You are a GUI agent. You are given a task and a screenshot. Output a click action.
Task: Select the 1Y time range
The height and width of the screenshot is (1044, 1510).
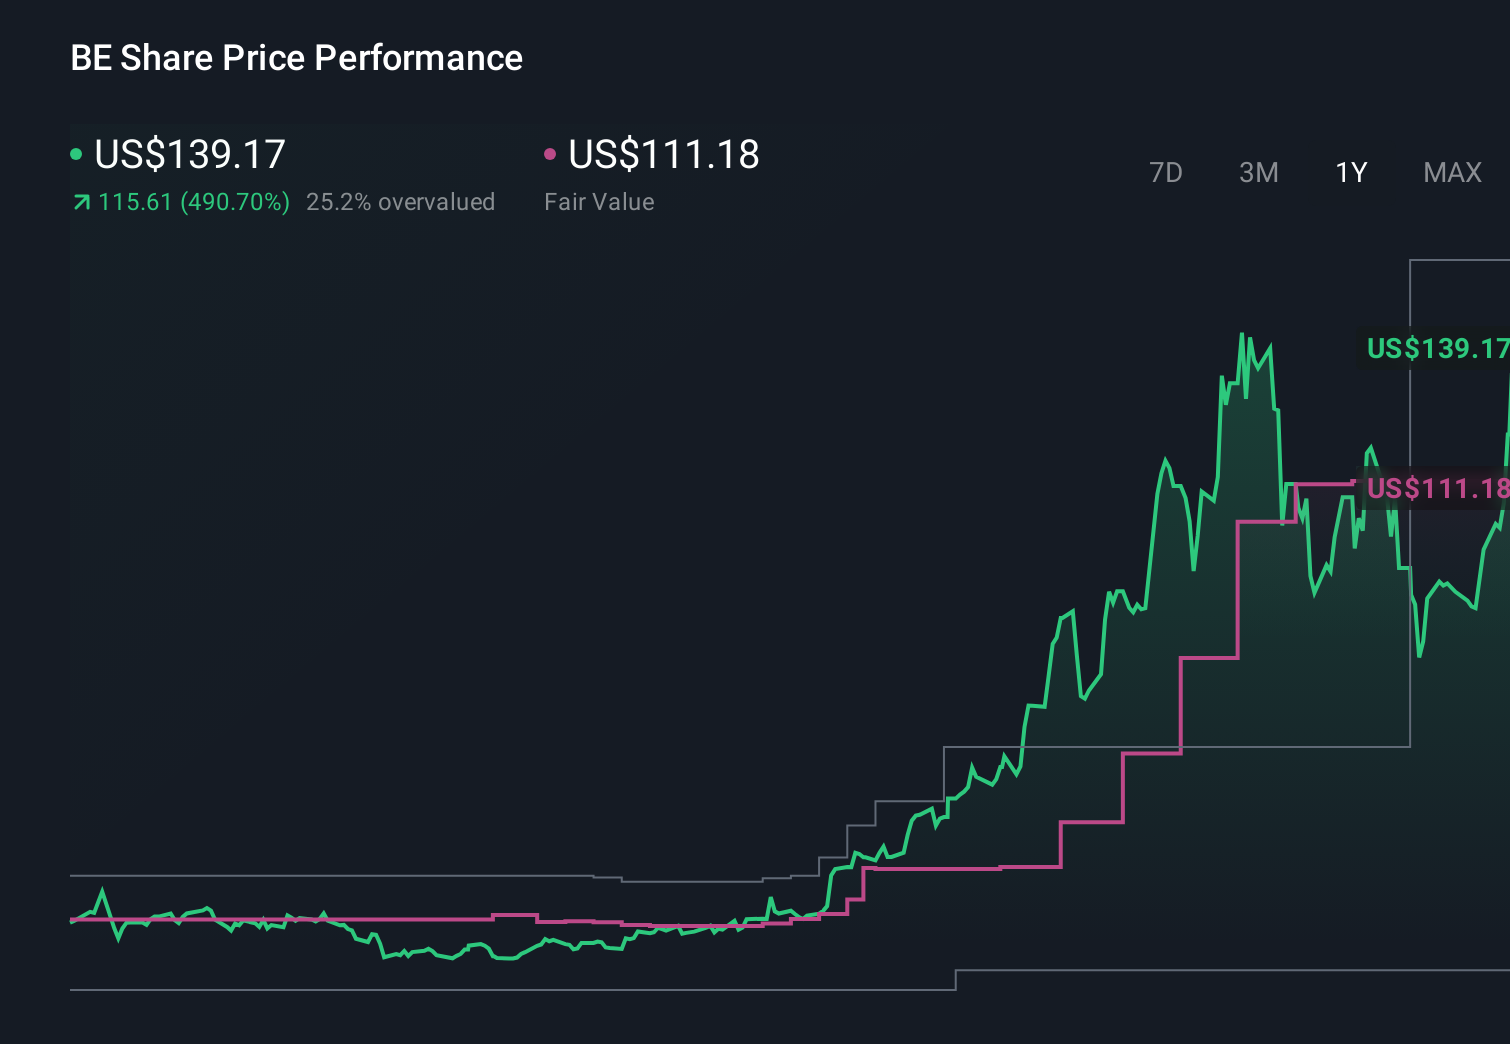click(x=1350, y=172)
